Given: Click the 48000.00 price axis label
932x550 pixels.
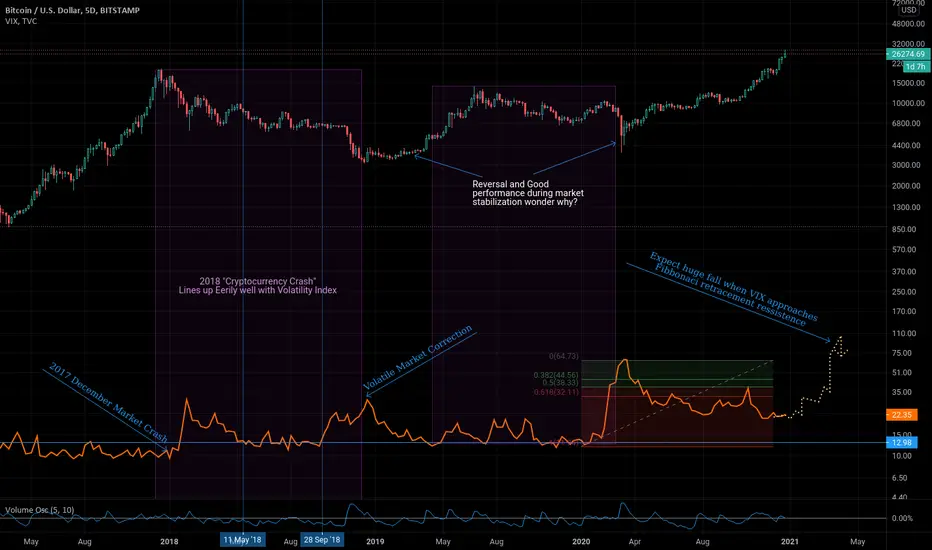Looking at the screenshot, I should point(908,24).
